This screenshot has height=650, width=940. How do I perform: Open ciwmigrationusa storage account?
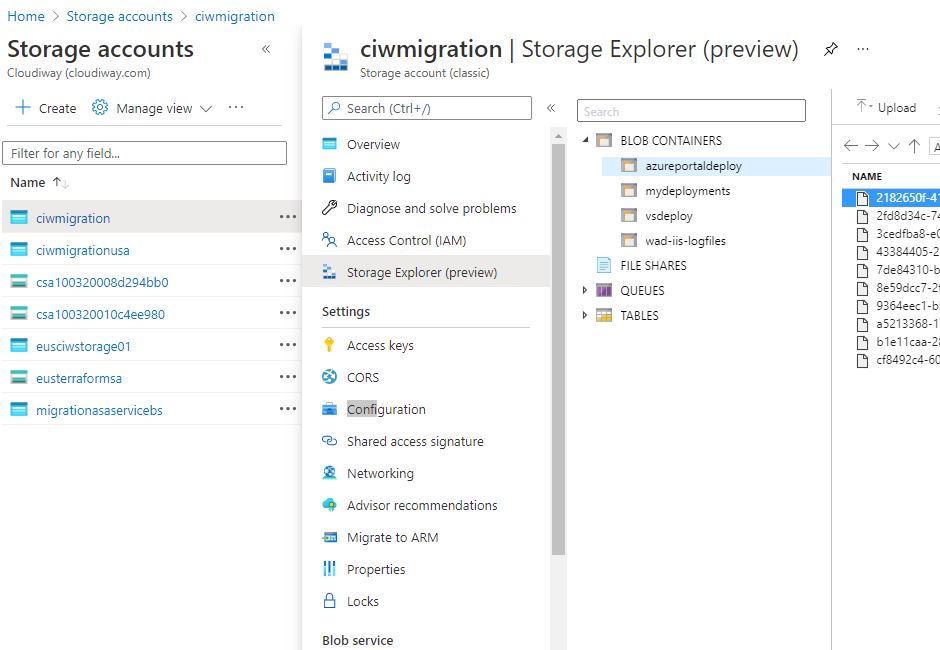(x=83, y=250)
